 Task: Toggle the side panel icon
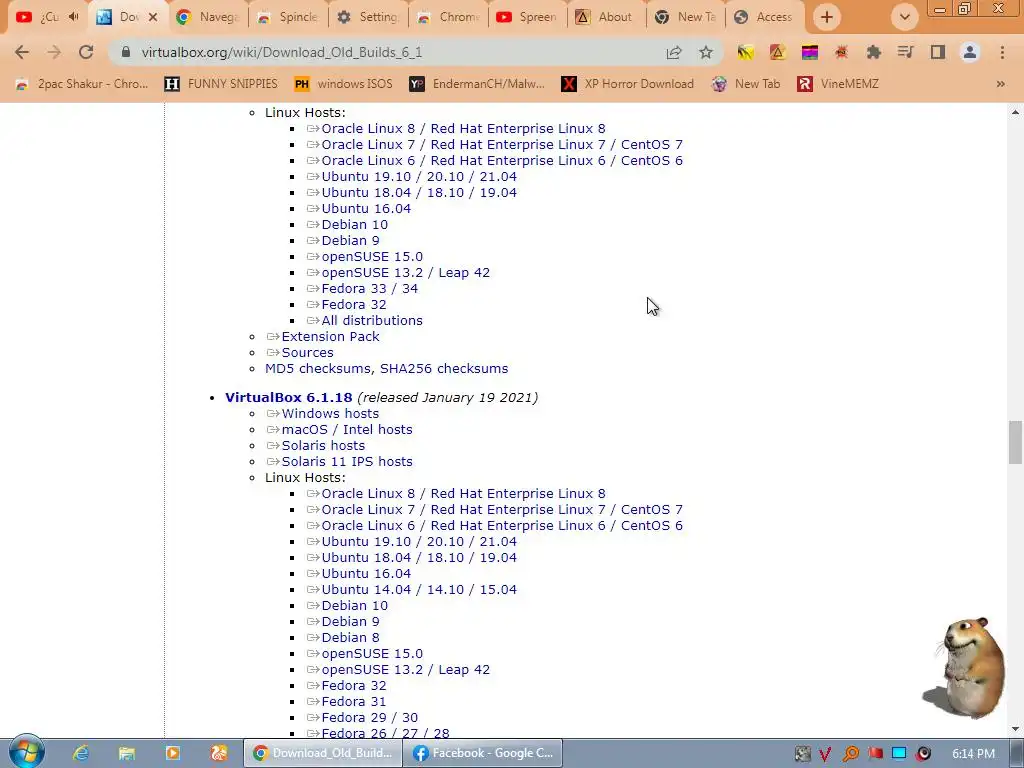(x=938, y=52)
